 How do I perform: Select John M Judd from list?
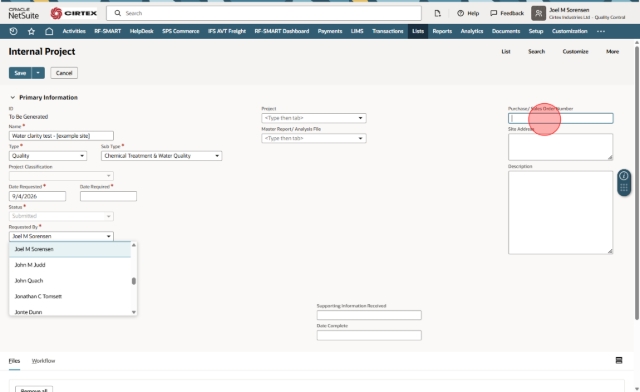tap(70, 265)
